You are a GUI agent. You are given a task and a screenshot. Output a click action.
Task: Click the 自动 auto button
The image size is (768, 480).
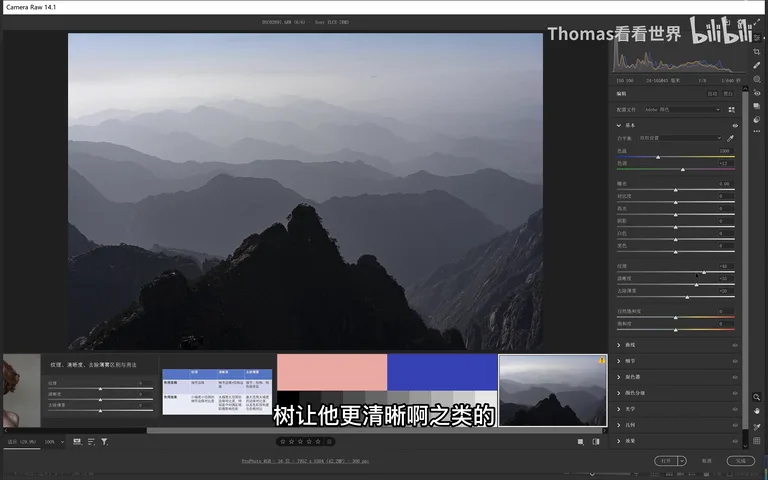point(712,94)
